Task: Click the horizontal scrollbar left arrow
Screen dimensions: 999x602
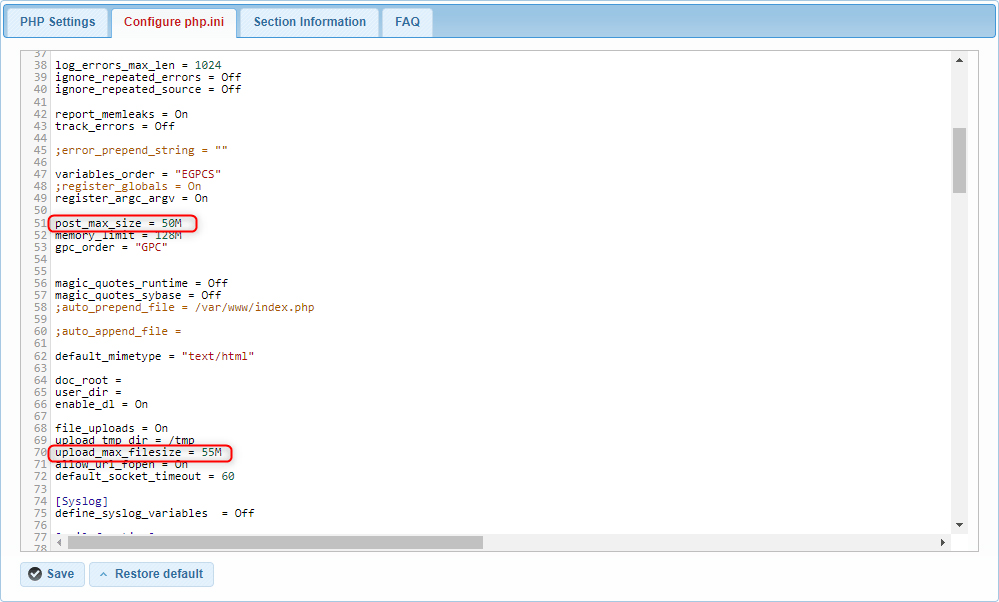Action: (59, 542)
